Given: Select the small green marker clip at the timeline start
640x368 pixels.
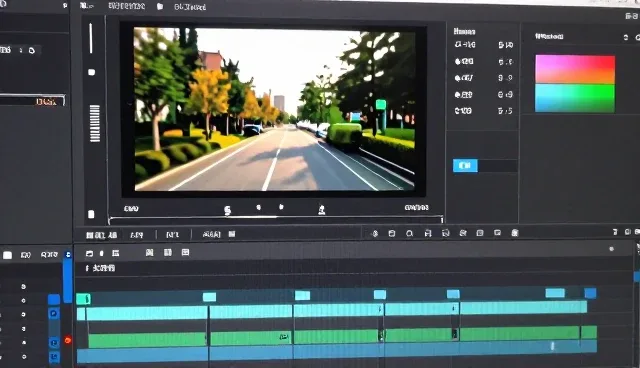Looking at the screenshot, I should click(83, 299).
